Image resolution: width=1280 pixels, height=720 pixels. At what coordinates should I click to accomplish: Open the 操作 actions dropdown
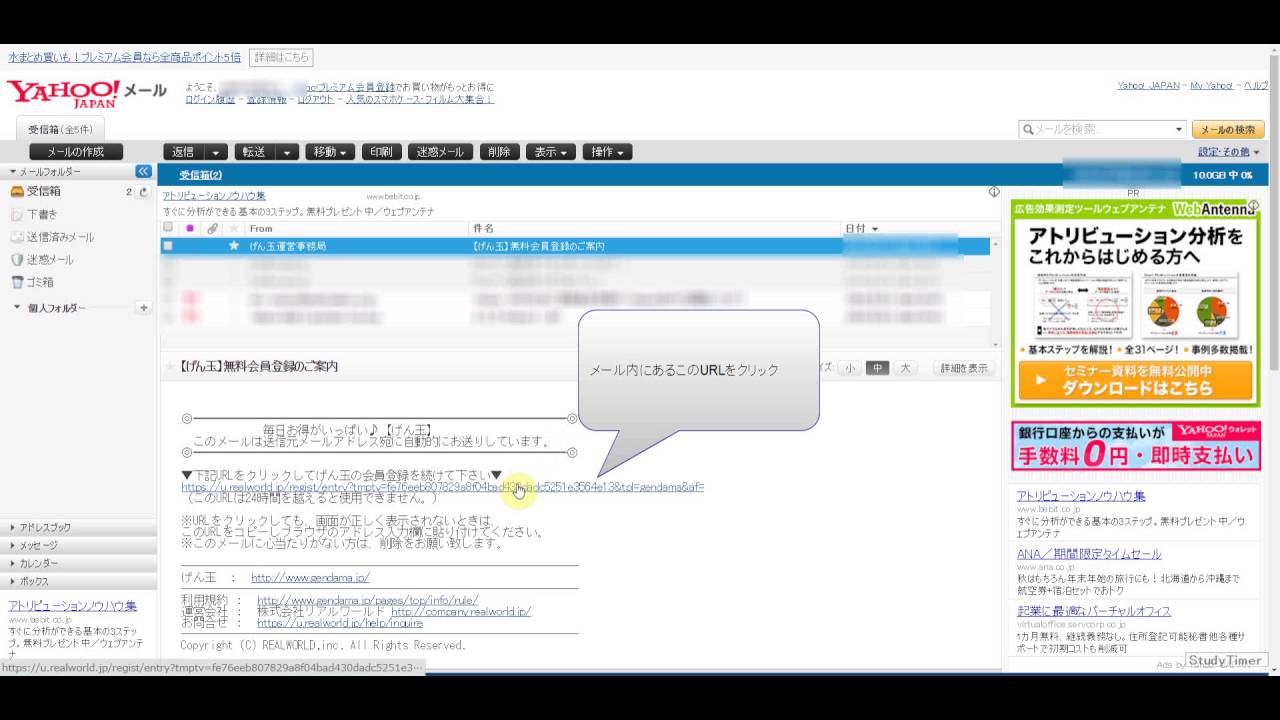coord(607,152)
